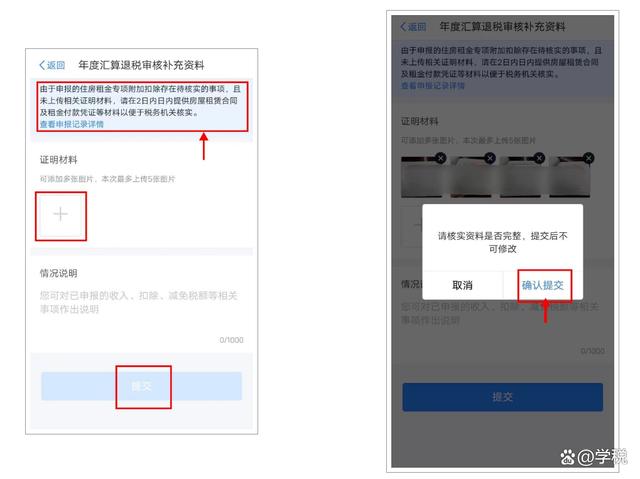The height and width of the screenshot is (479, 640).
Task: Remove the third uploaded image via its X
Action: [x=540, y=158]
